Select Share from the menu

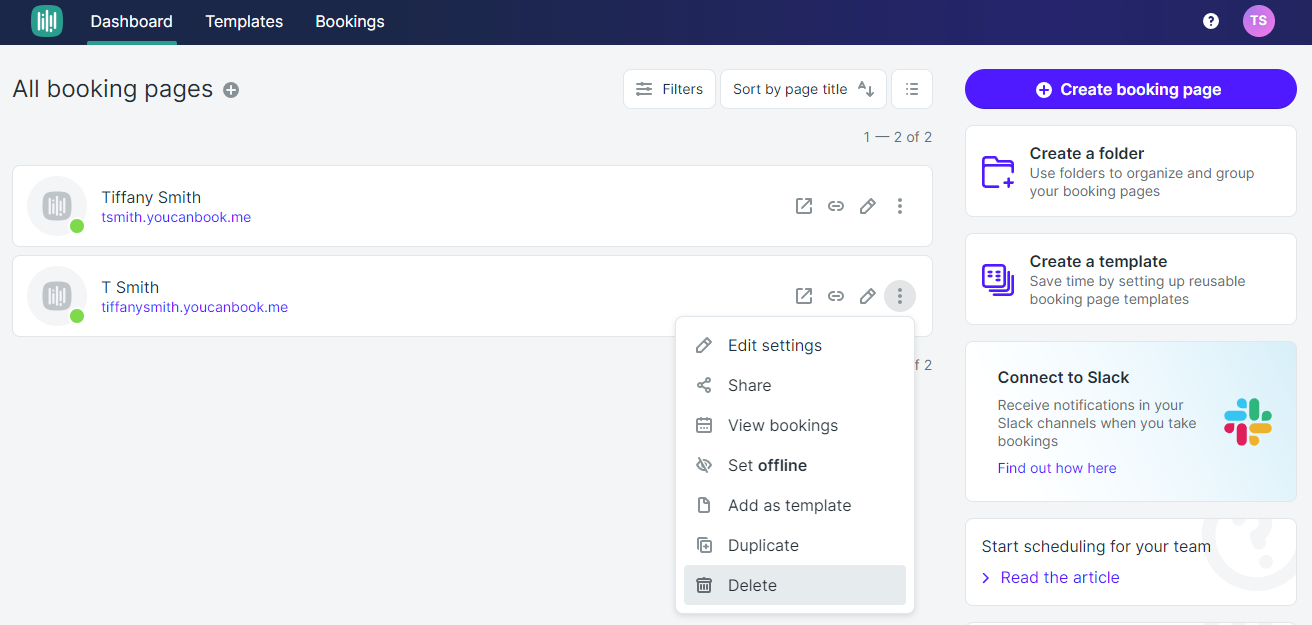[x=795, y=385]
